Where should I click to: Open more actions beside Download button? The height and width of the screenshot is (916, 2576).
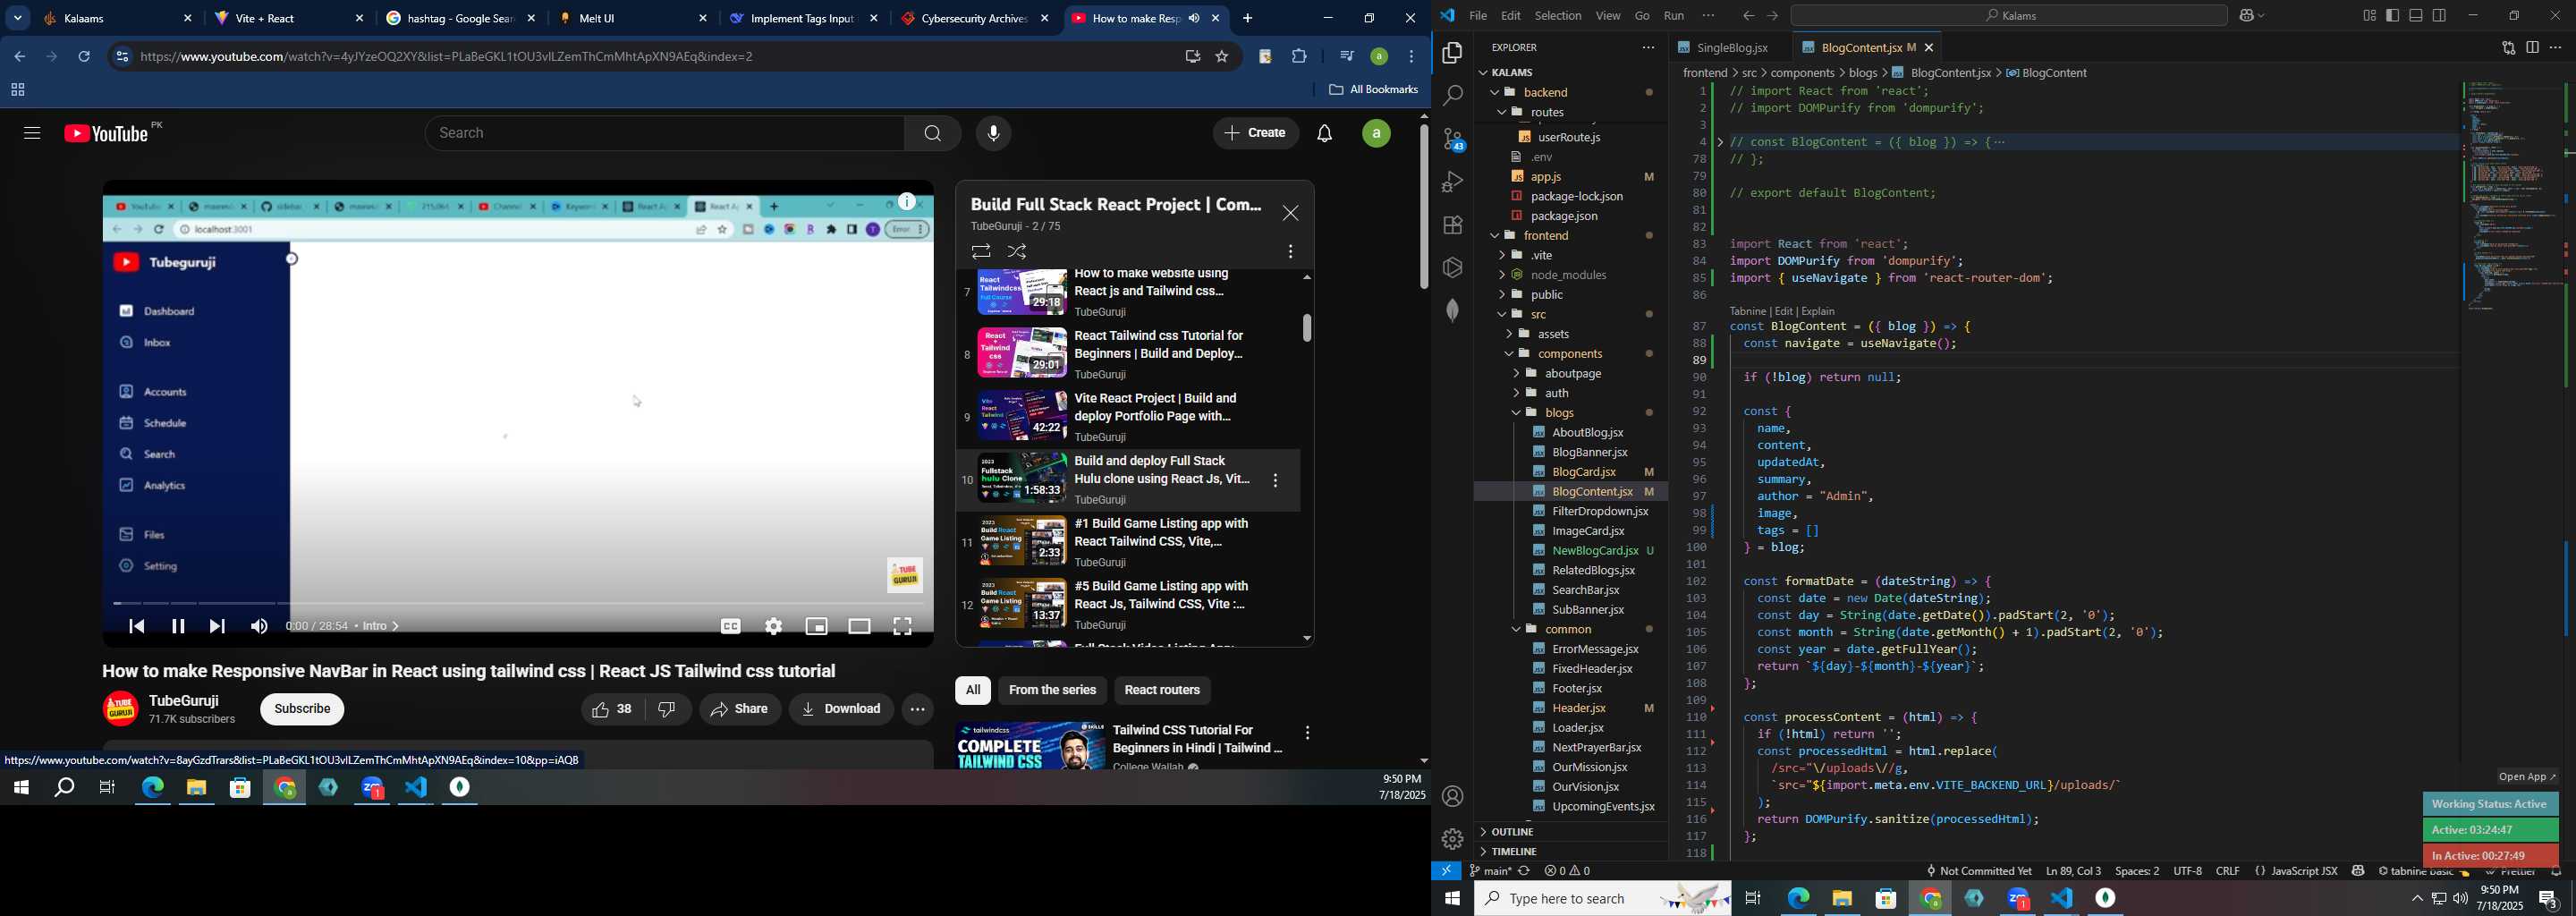point(918,709)
